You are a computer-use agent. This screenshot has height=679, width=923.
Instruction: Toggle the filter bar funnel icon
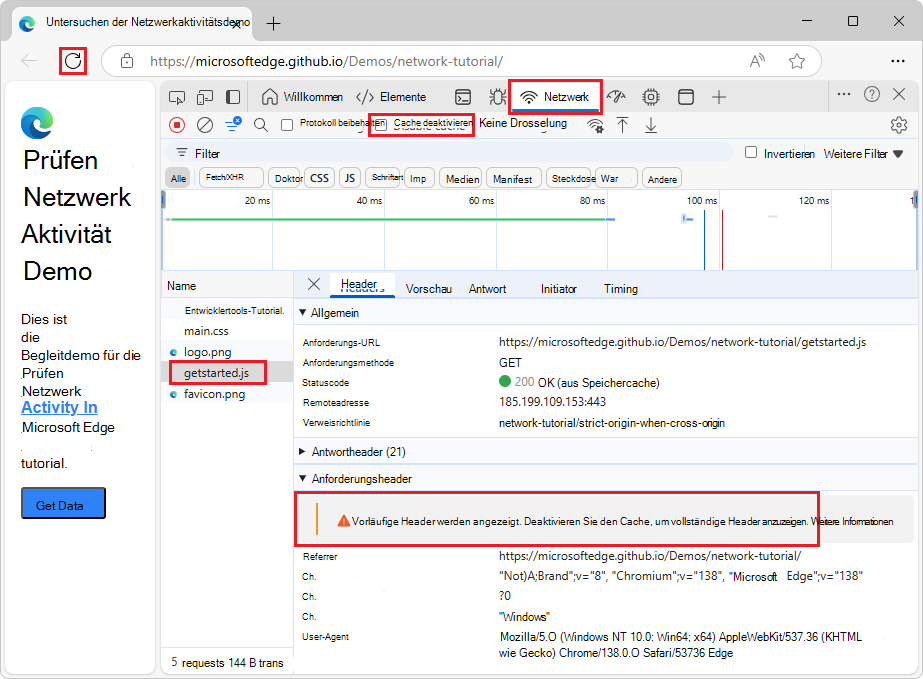tap(233, 124)
